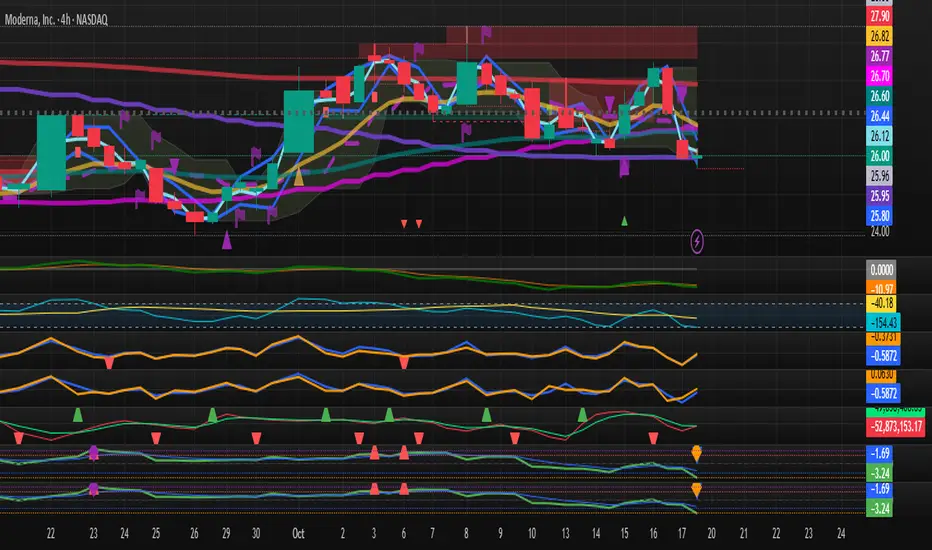Click date 9 on the time axis

[x=500, y=533]
